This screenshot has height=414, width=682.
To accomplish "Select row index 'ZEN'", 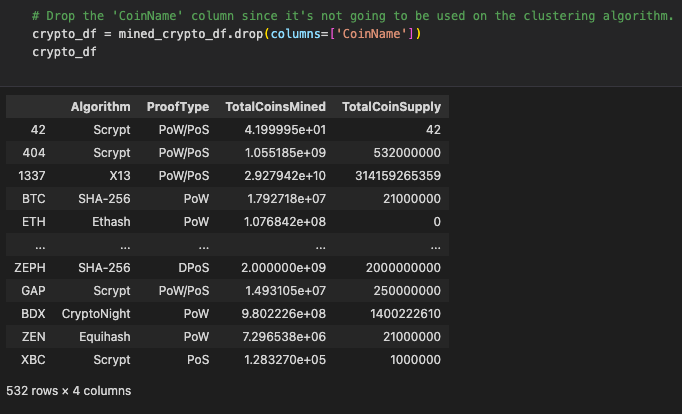I will click(x=33, y=337).
